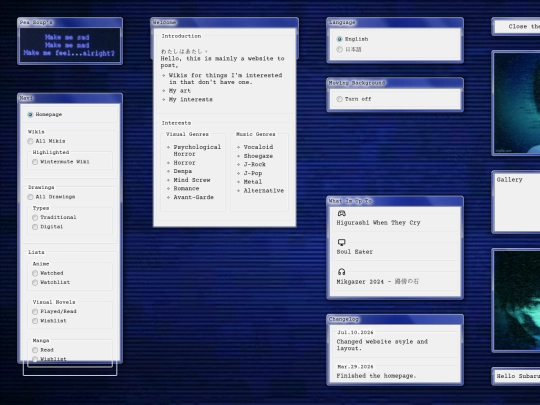Click the headphones icon above Mikgazer 2024
540x405 pixels.
pos(341,272)
